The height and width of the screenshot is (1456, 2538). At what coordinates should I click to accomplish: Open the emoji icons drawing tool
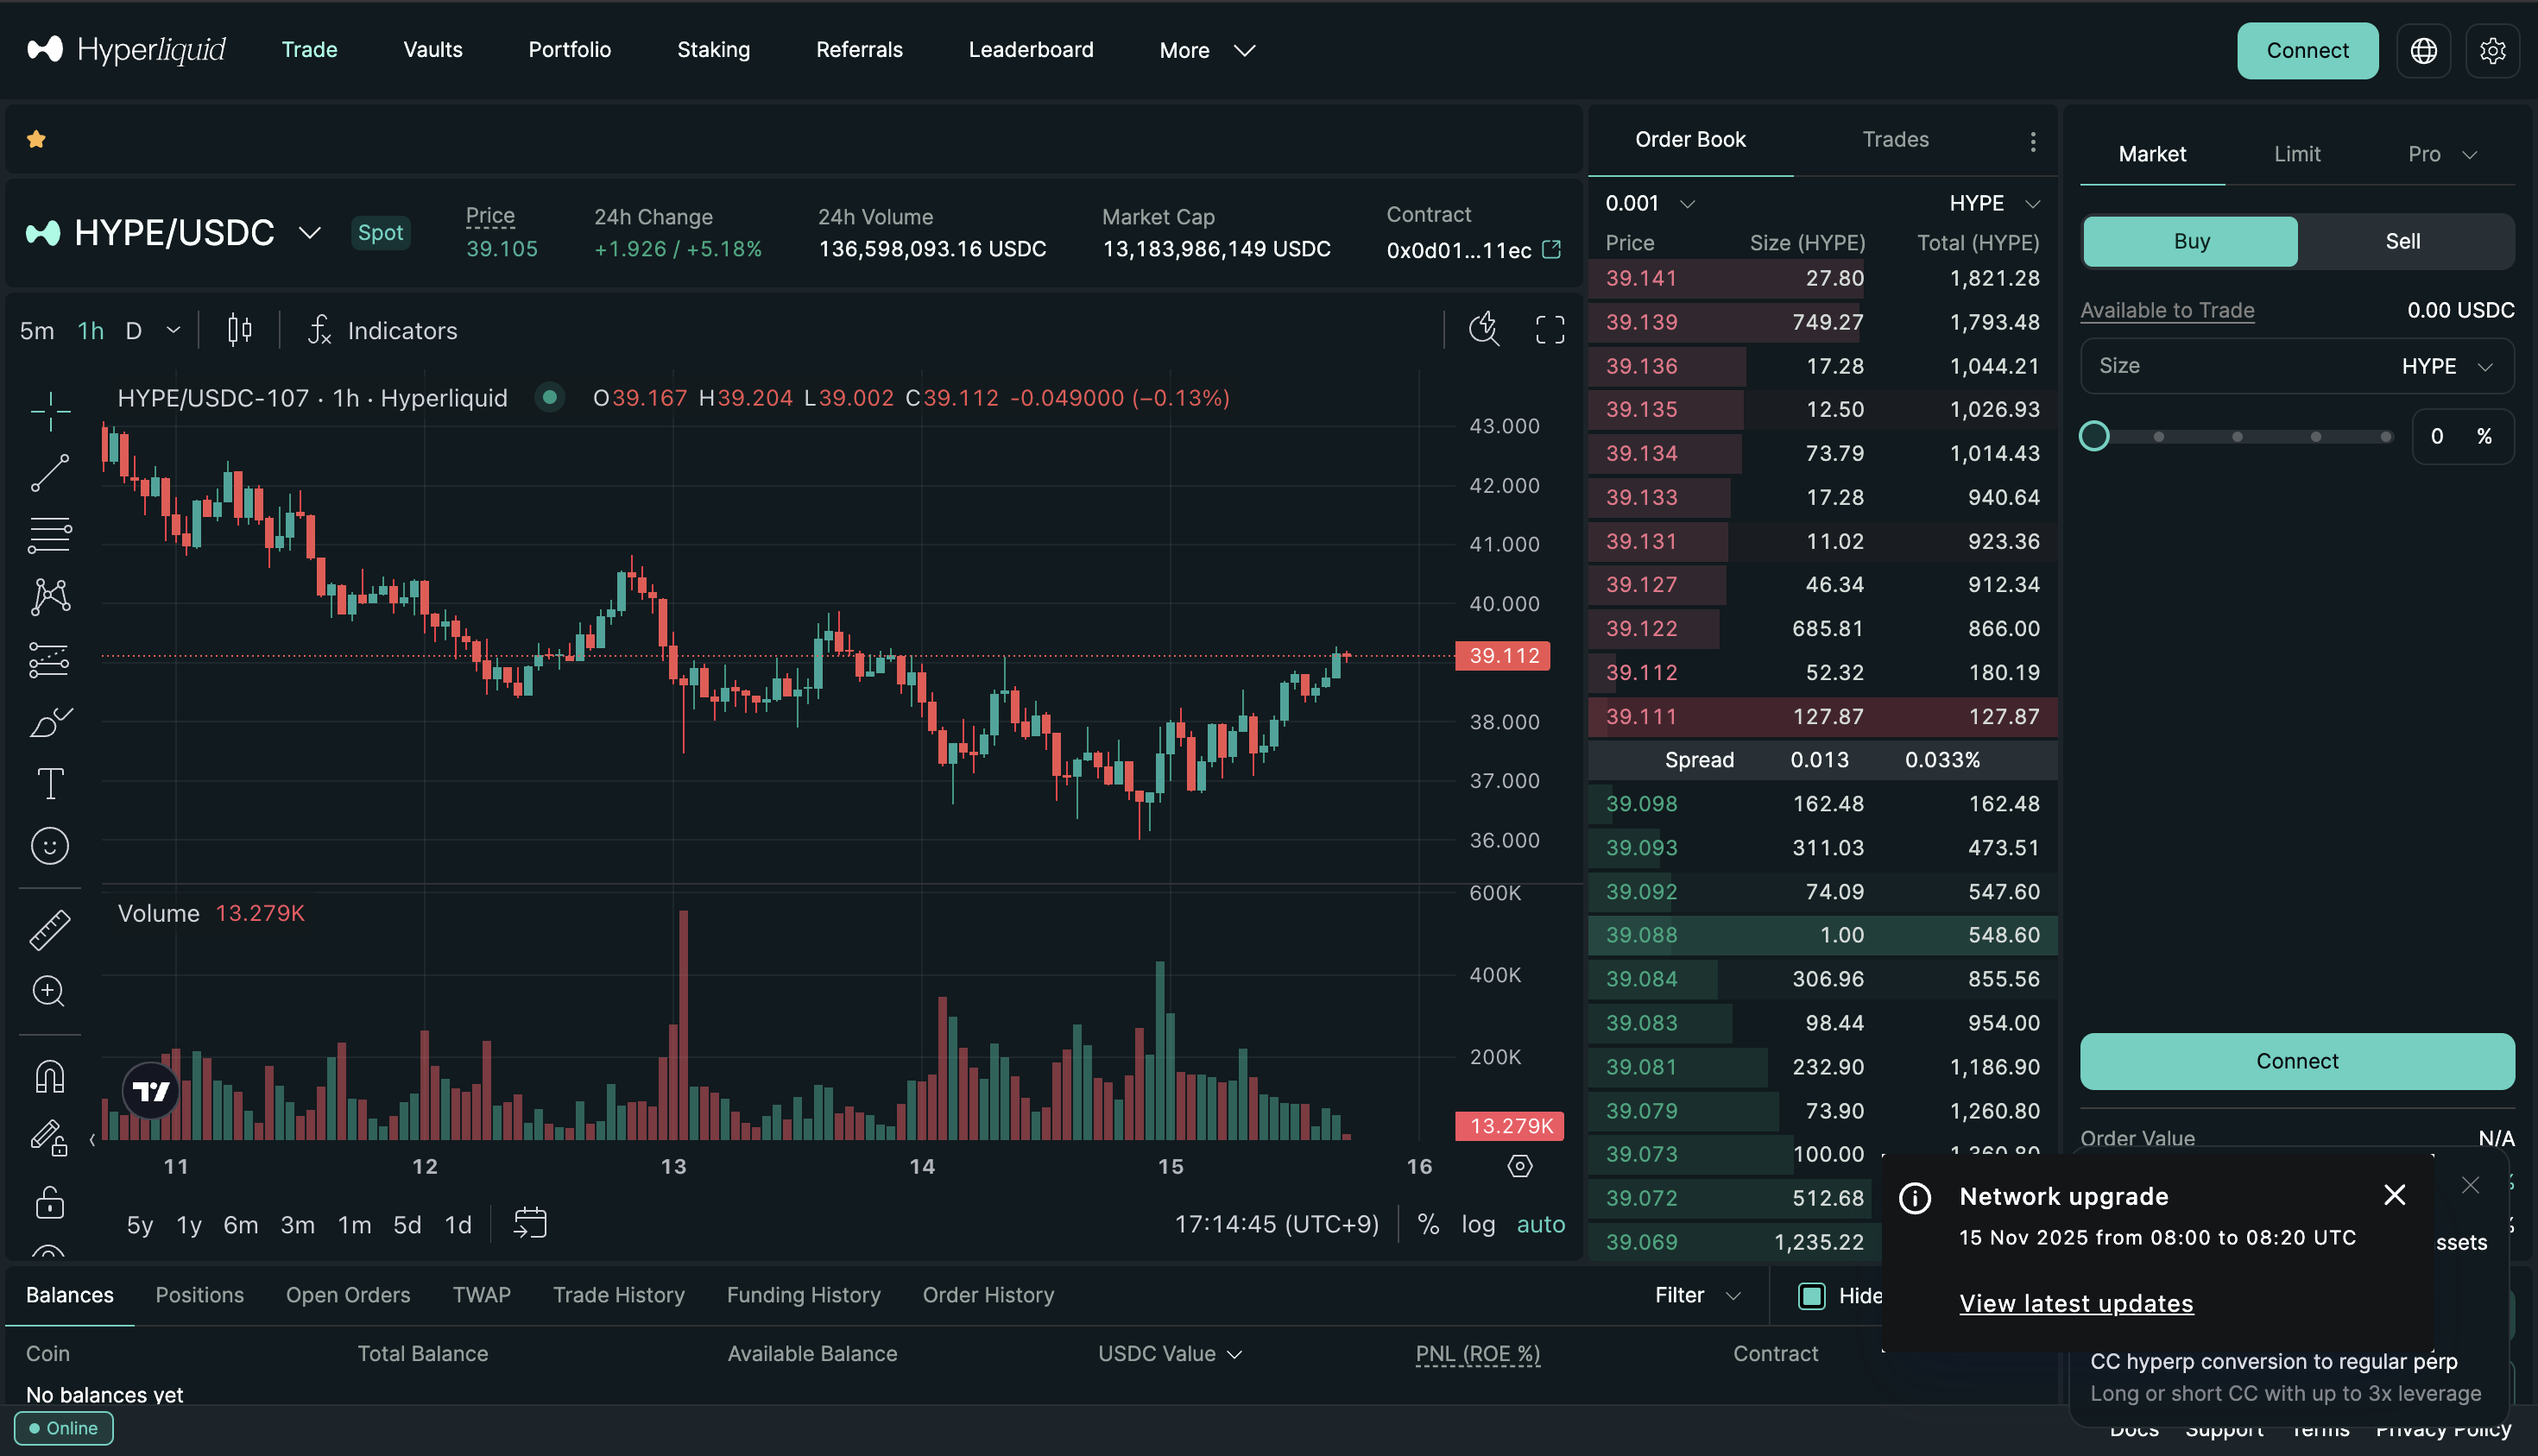pyautogui.click(x=49, y=846)
